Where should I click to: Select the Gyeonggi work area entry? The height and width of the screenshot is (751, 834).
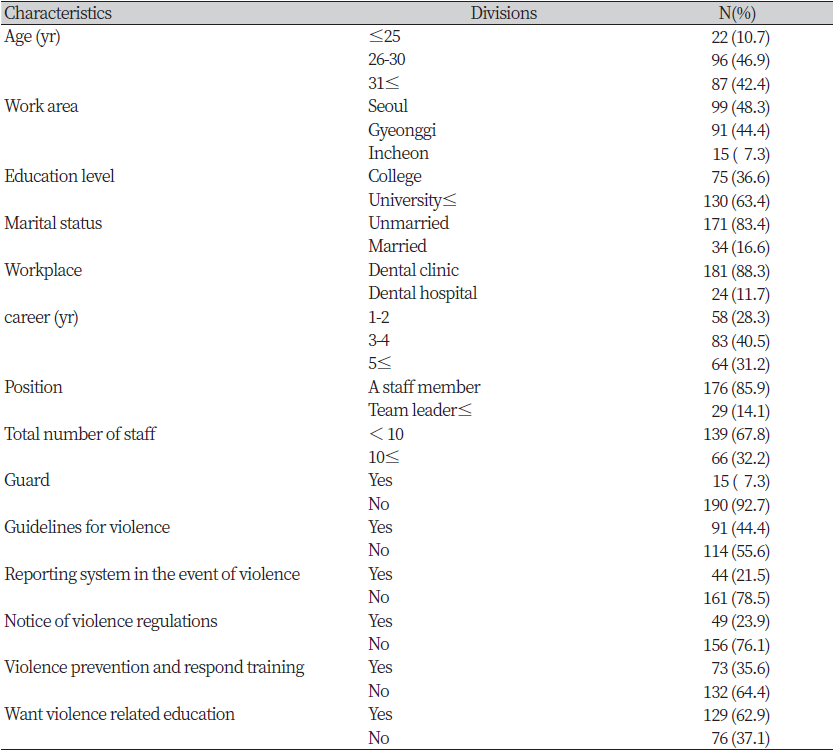[x=402, y=130]
